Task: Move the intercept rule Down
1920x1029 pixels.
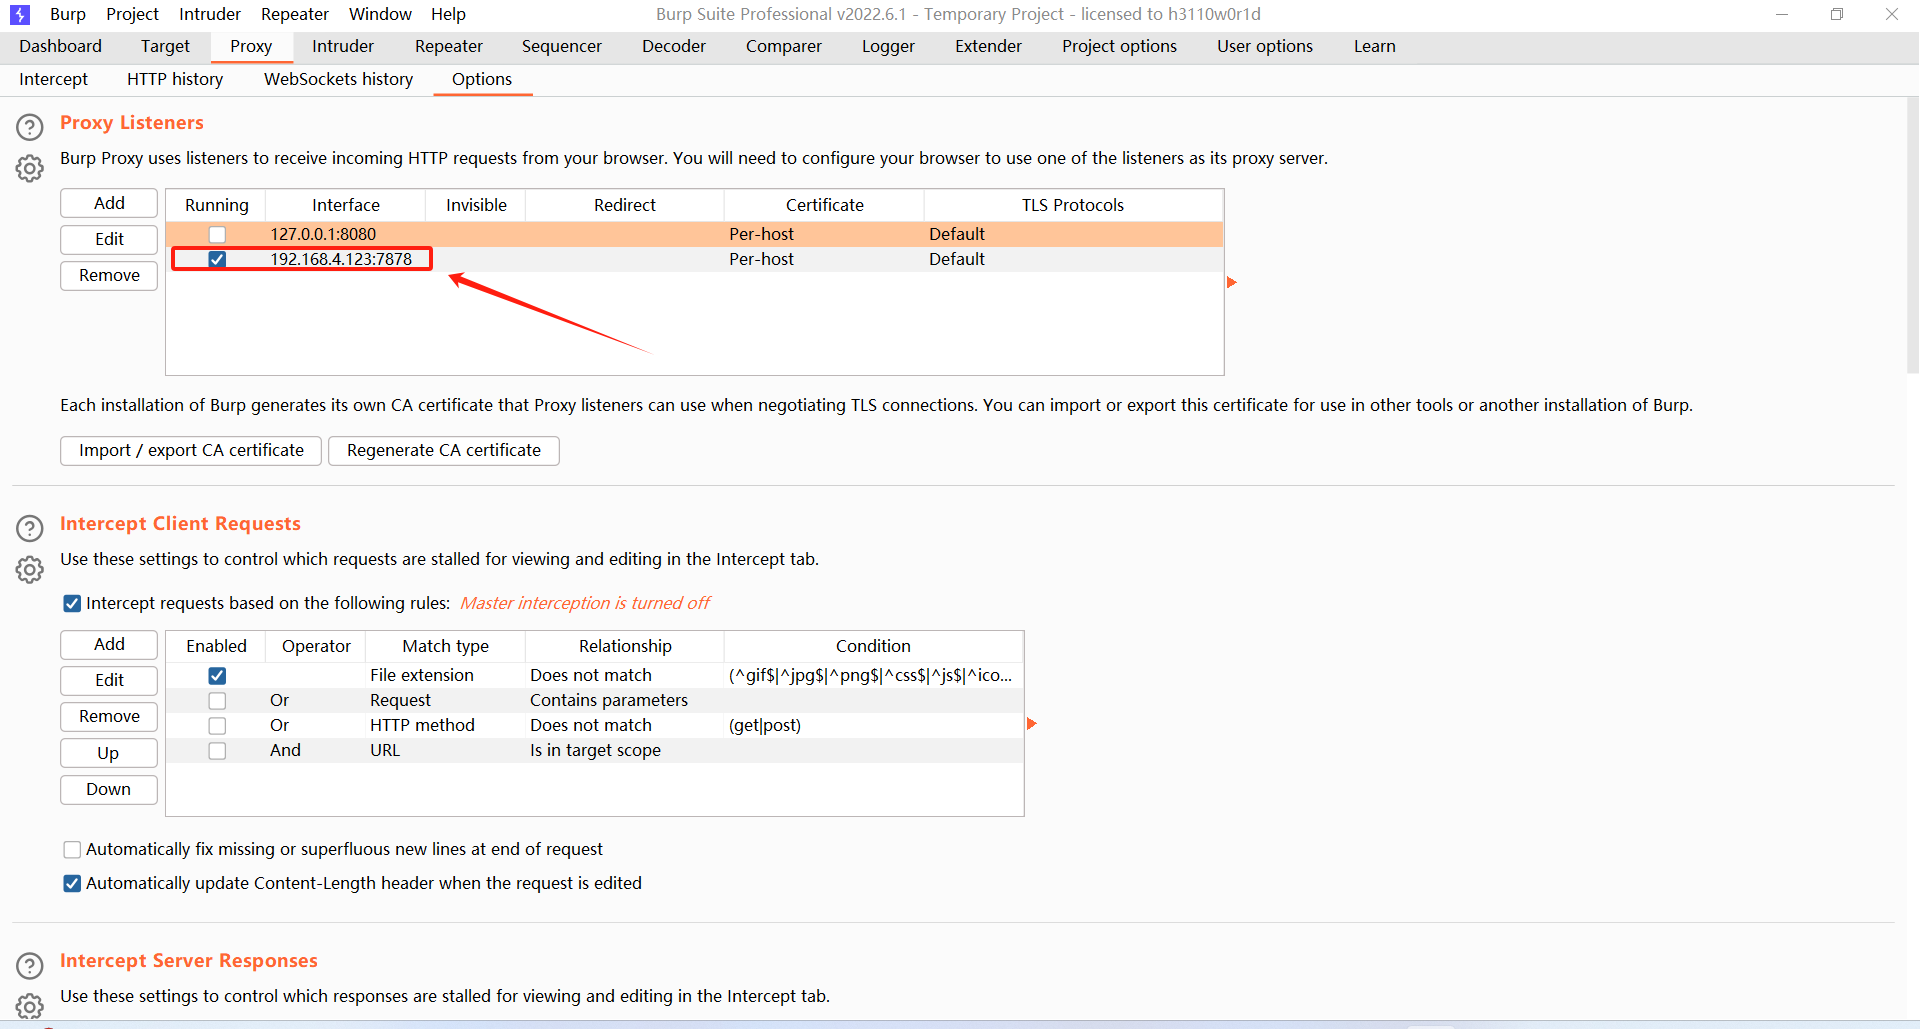Action: (109, 789)
